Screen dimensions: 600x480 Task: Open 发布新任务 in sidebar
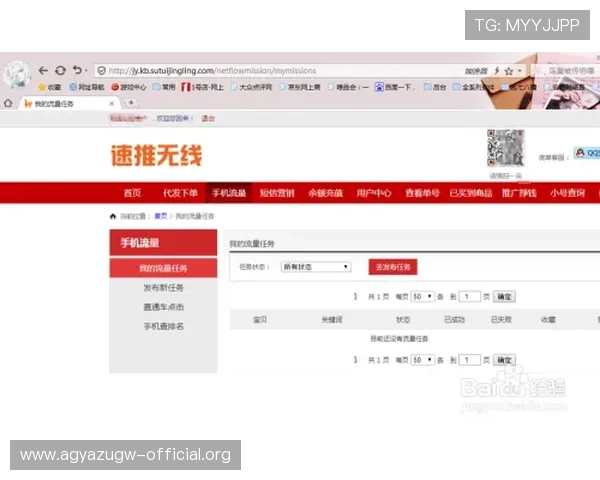point(163,287)
